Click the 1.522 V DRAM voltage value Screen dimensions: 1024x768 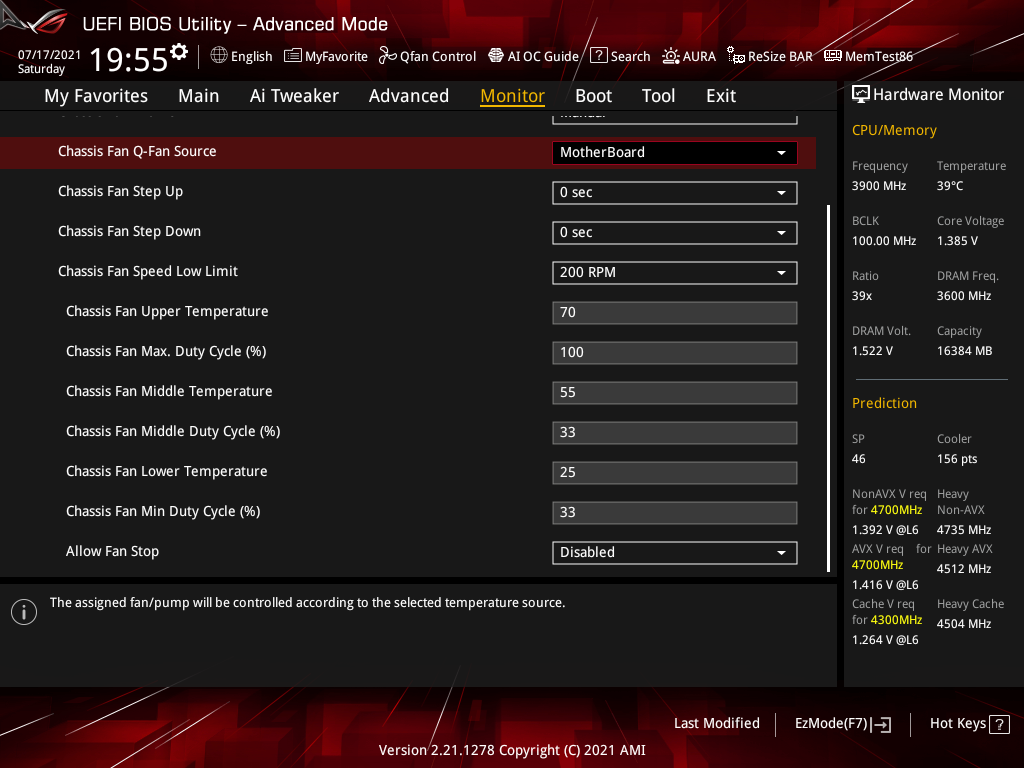(x=872, y=351)
